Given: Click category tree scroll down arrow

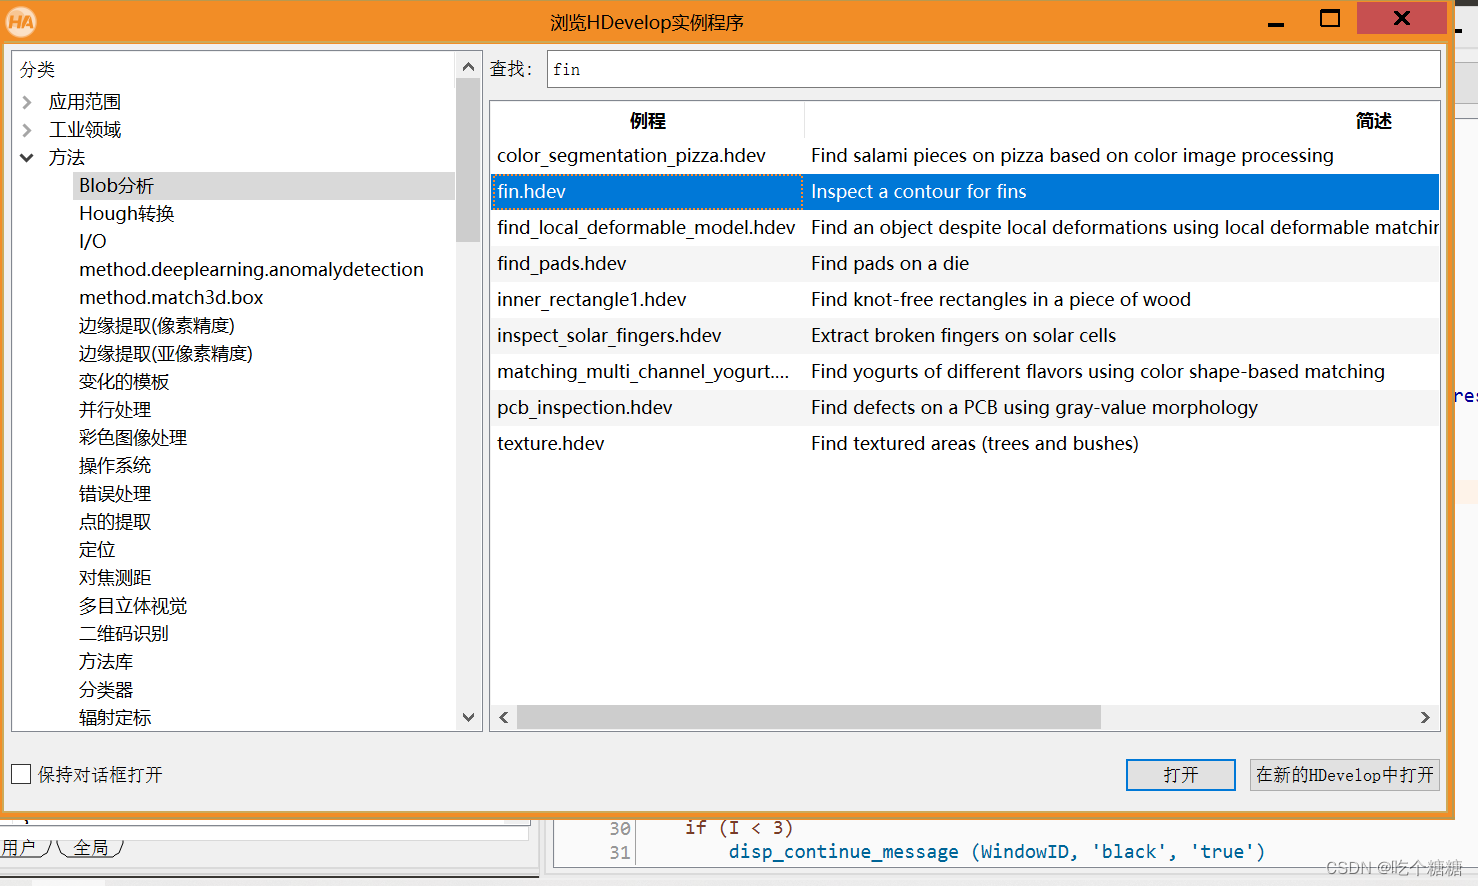Looking at the screenshot, I should [x=468, y=717].
